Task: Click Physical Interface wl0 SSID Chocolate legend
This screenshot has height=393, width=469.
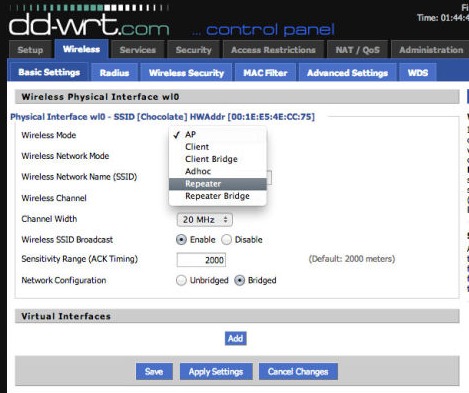Action: tap(163, 117)
